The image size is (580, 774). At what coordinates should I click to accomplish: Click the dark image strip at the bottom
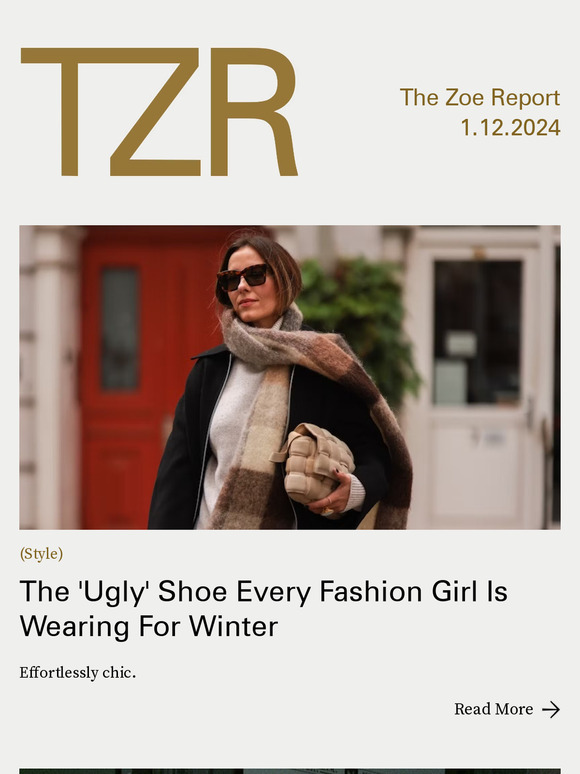[290, 771]
